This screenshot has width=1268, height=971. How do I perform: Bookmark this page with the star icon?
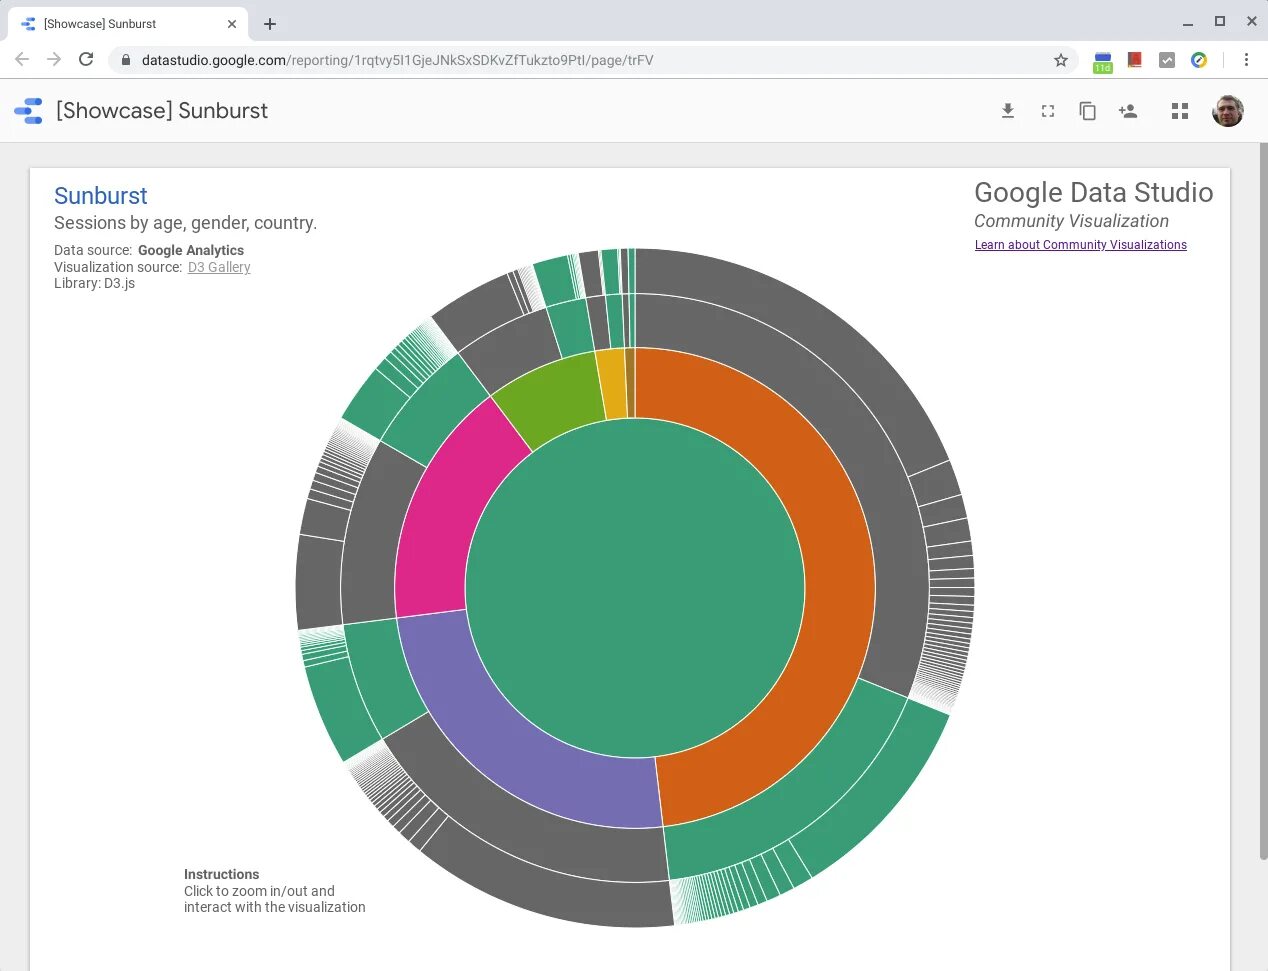pos(1061,60)
